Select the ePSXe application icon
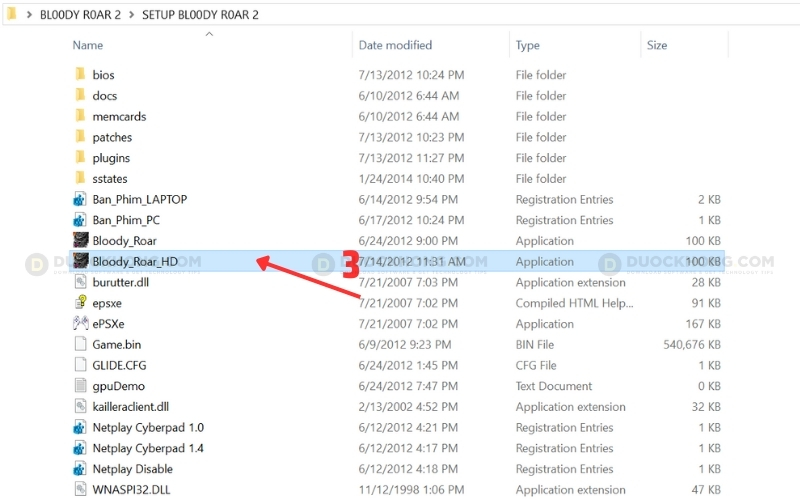Viewport: 800px width, 500px height. (x=81, y=324)
